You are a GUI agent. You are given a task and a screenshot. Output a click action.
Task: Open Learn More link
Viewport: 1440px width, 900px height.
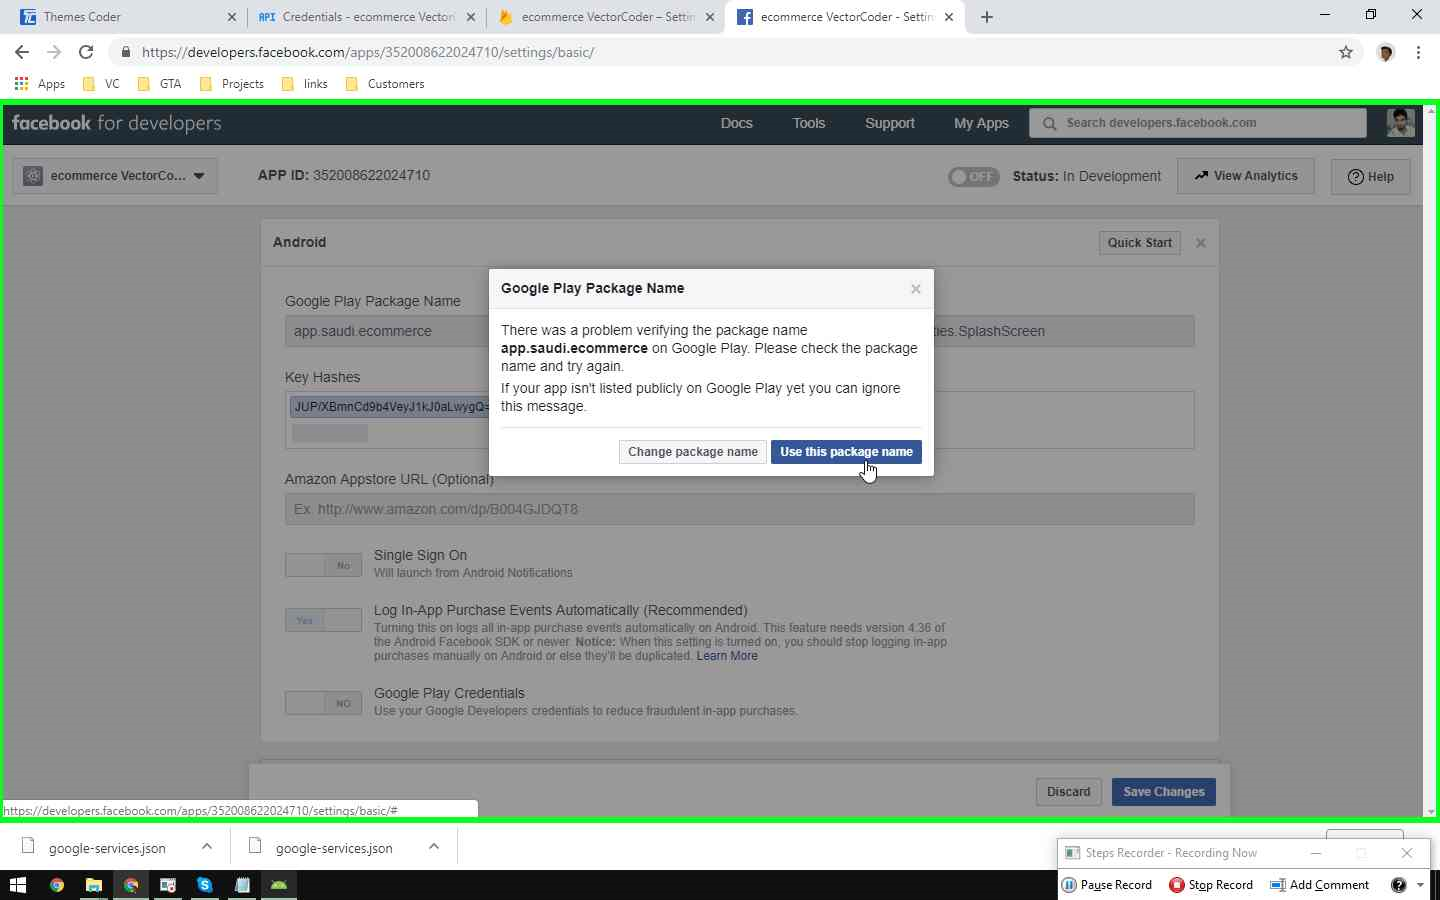tap(727, 656)
